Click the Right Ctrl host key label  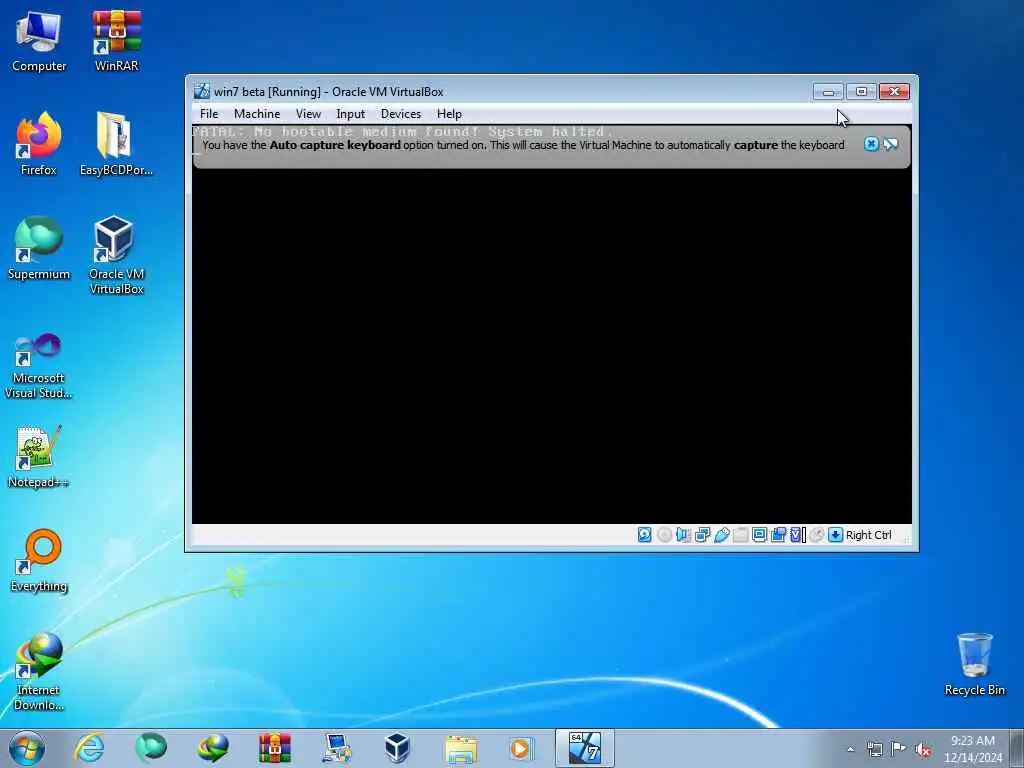tap(869, 535)
